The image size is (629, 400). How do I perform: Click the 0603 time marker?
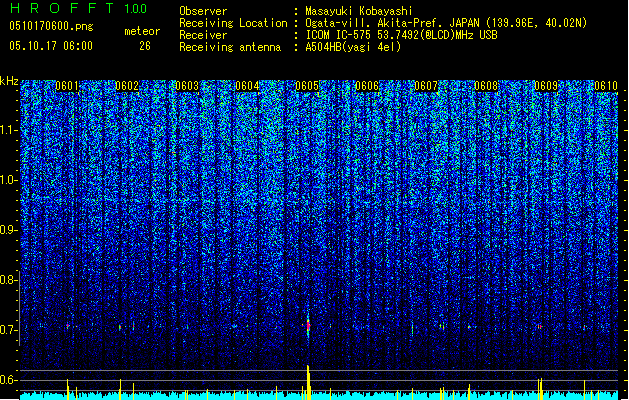[x=187, y=86]
